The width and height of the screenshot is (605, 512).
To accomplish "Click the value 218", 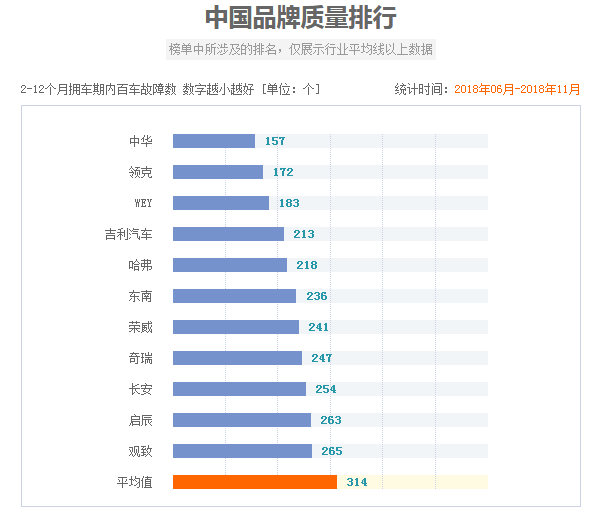I will click(307, 265).
